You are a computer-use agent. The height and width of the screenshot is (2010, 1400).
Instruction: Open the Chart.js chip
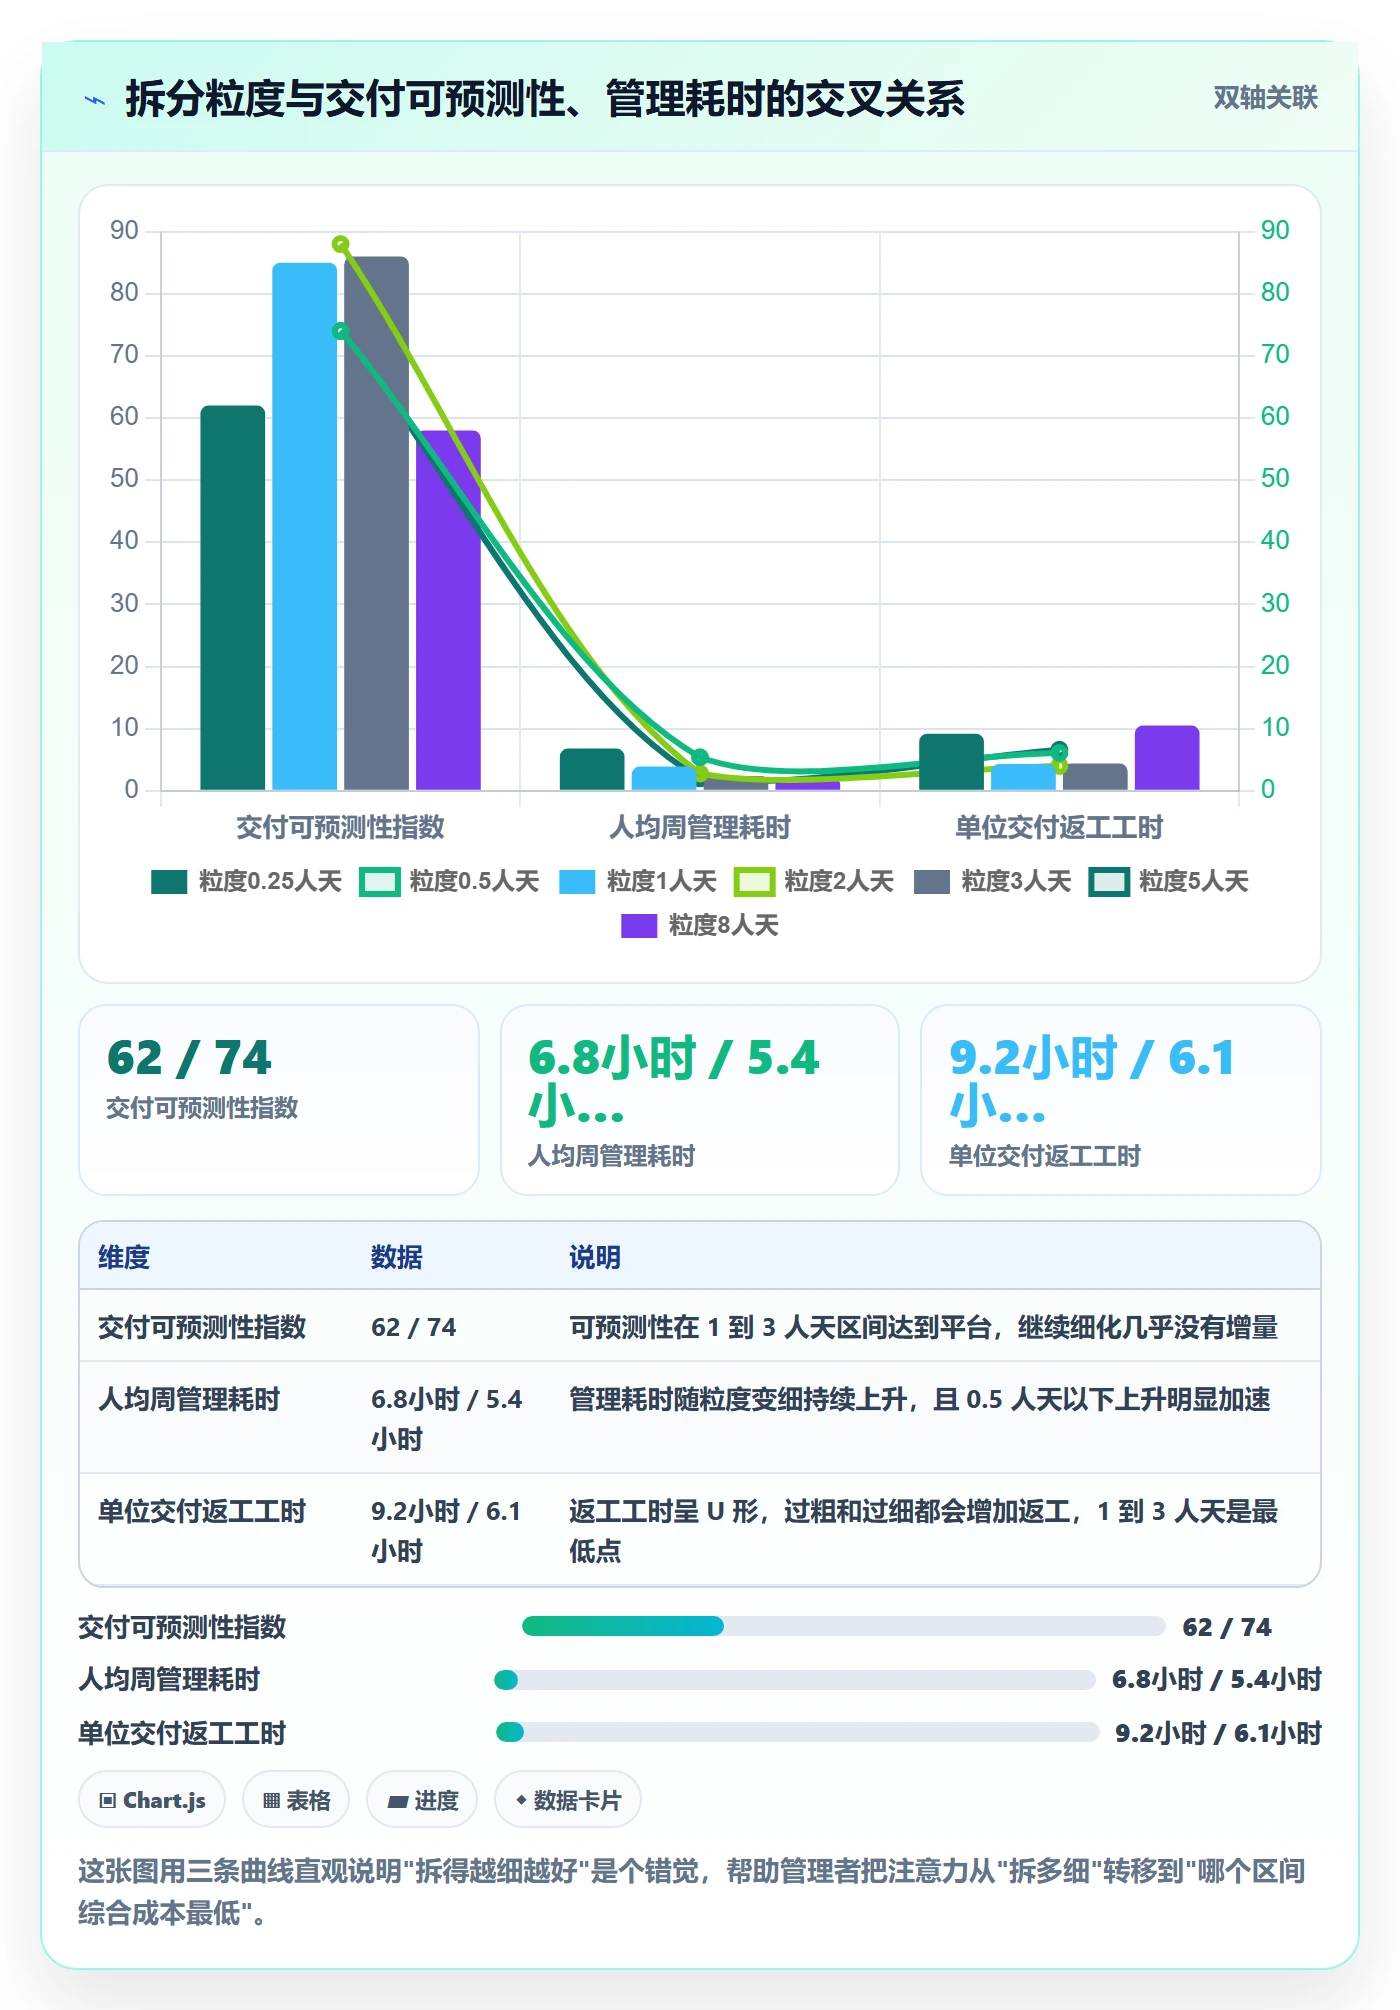[x=152, y=1800]
